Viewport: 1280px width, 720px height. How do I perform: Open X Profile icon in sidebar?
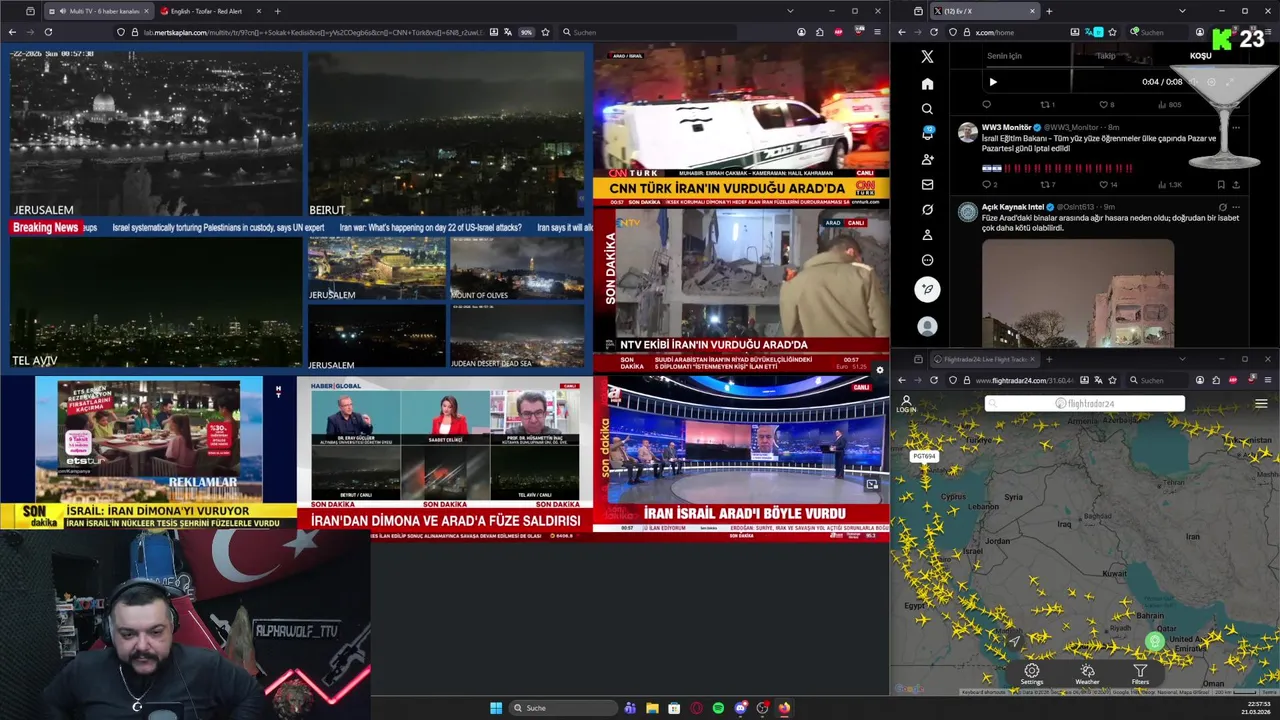click(927, 235)
